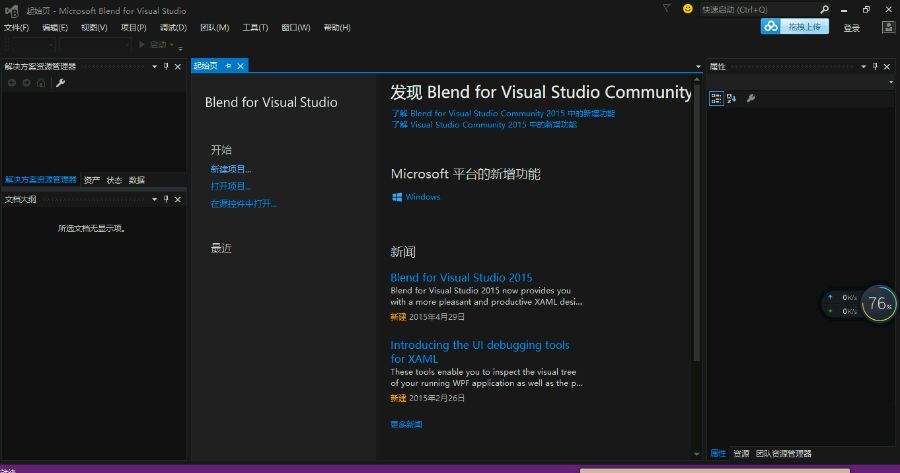Click the 更多新闻 link

406,424
